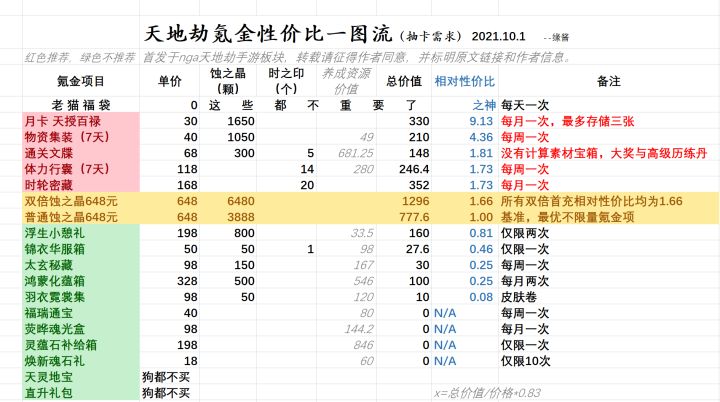Select the 普通蚀之晶648元 cell

tap(71, 217)
